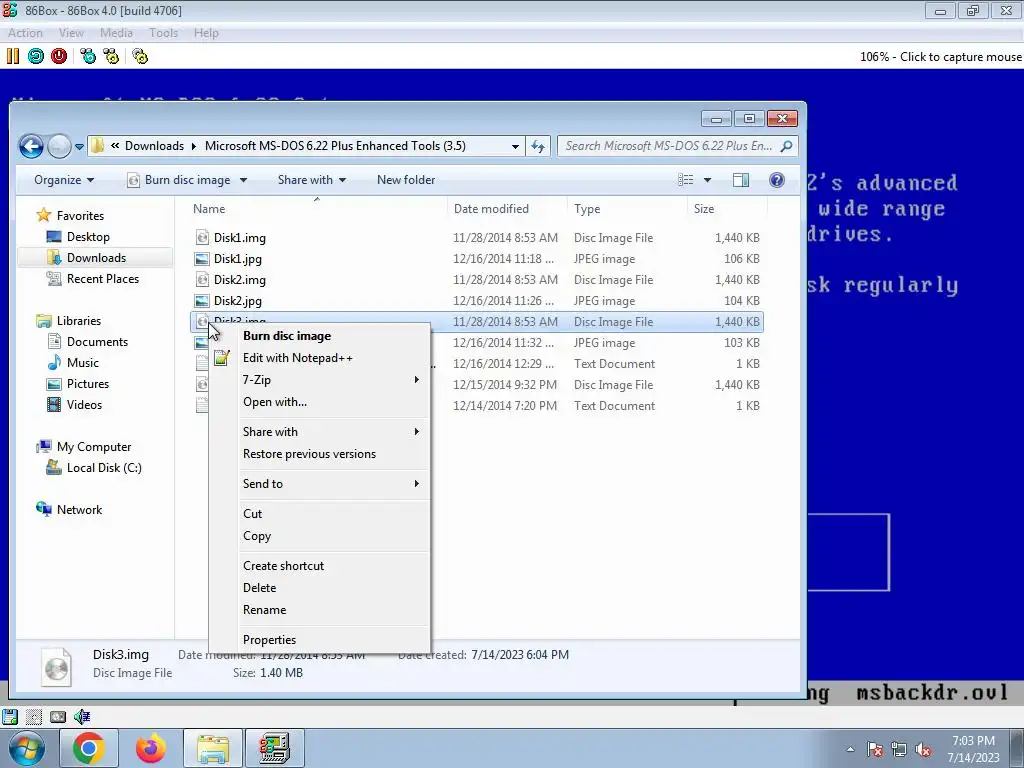Click second floppy icon in 86Box status bar
1024x768 pixels.
tap(33, 716)
